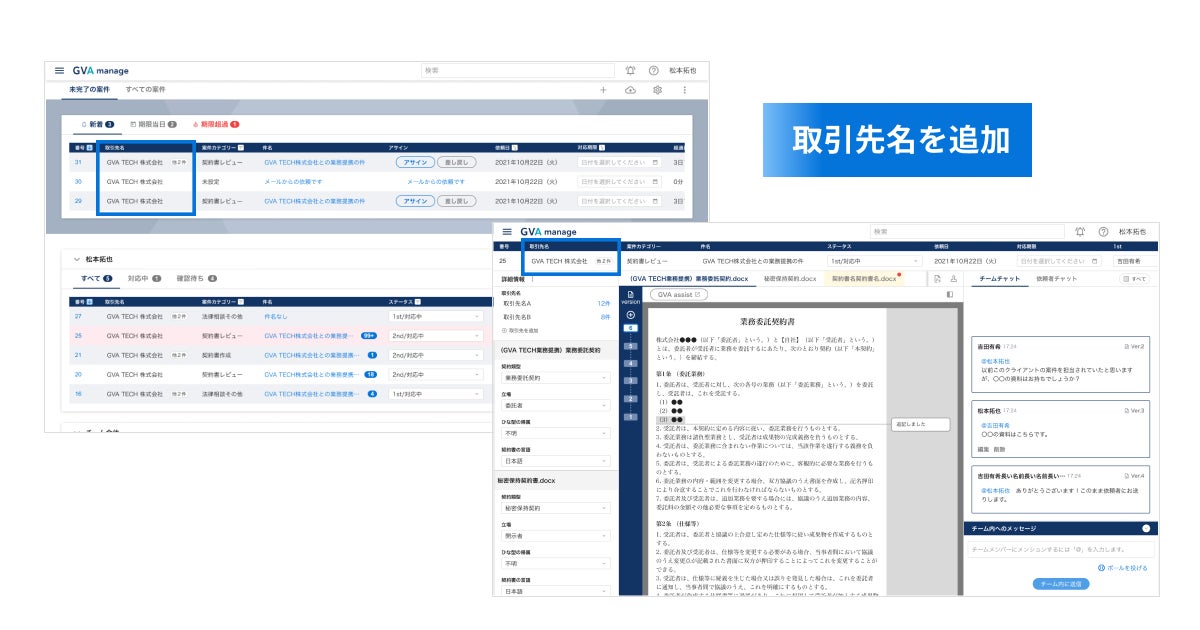Open case number 27 link
This screenshot has height=630, width=1200.
(77, 316)
